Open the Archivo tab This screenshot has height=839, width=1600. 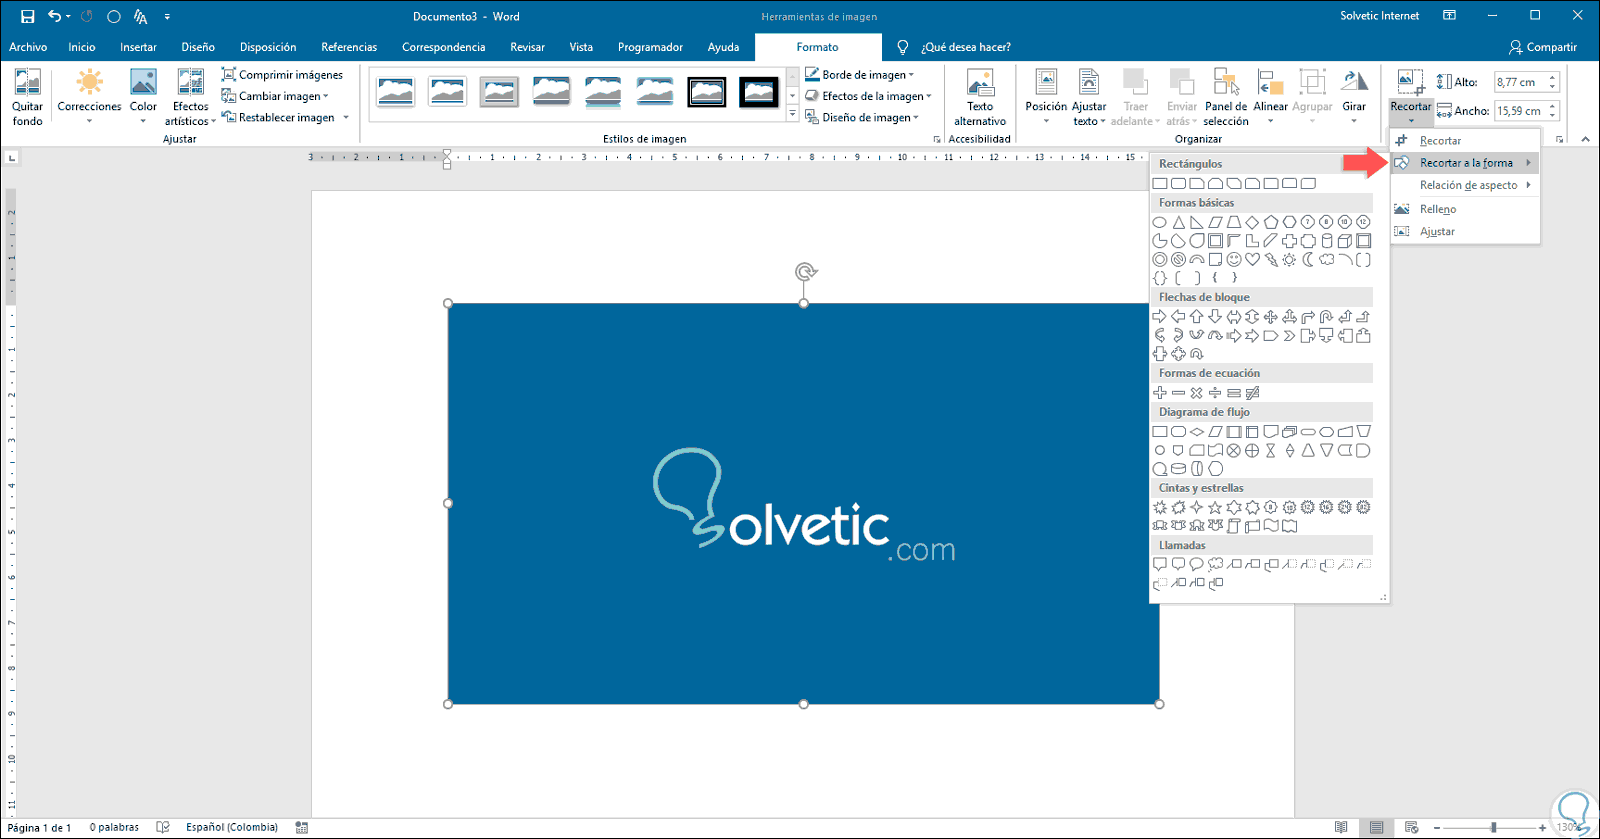(x=28, y=47)
